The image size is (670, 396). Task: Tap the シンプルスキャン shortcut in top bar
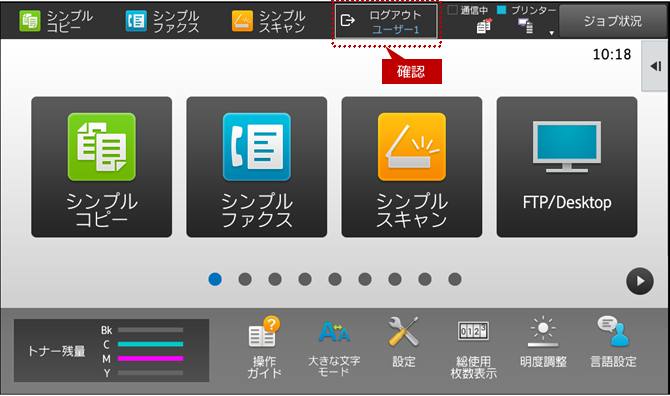(269, 21)
